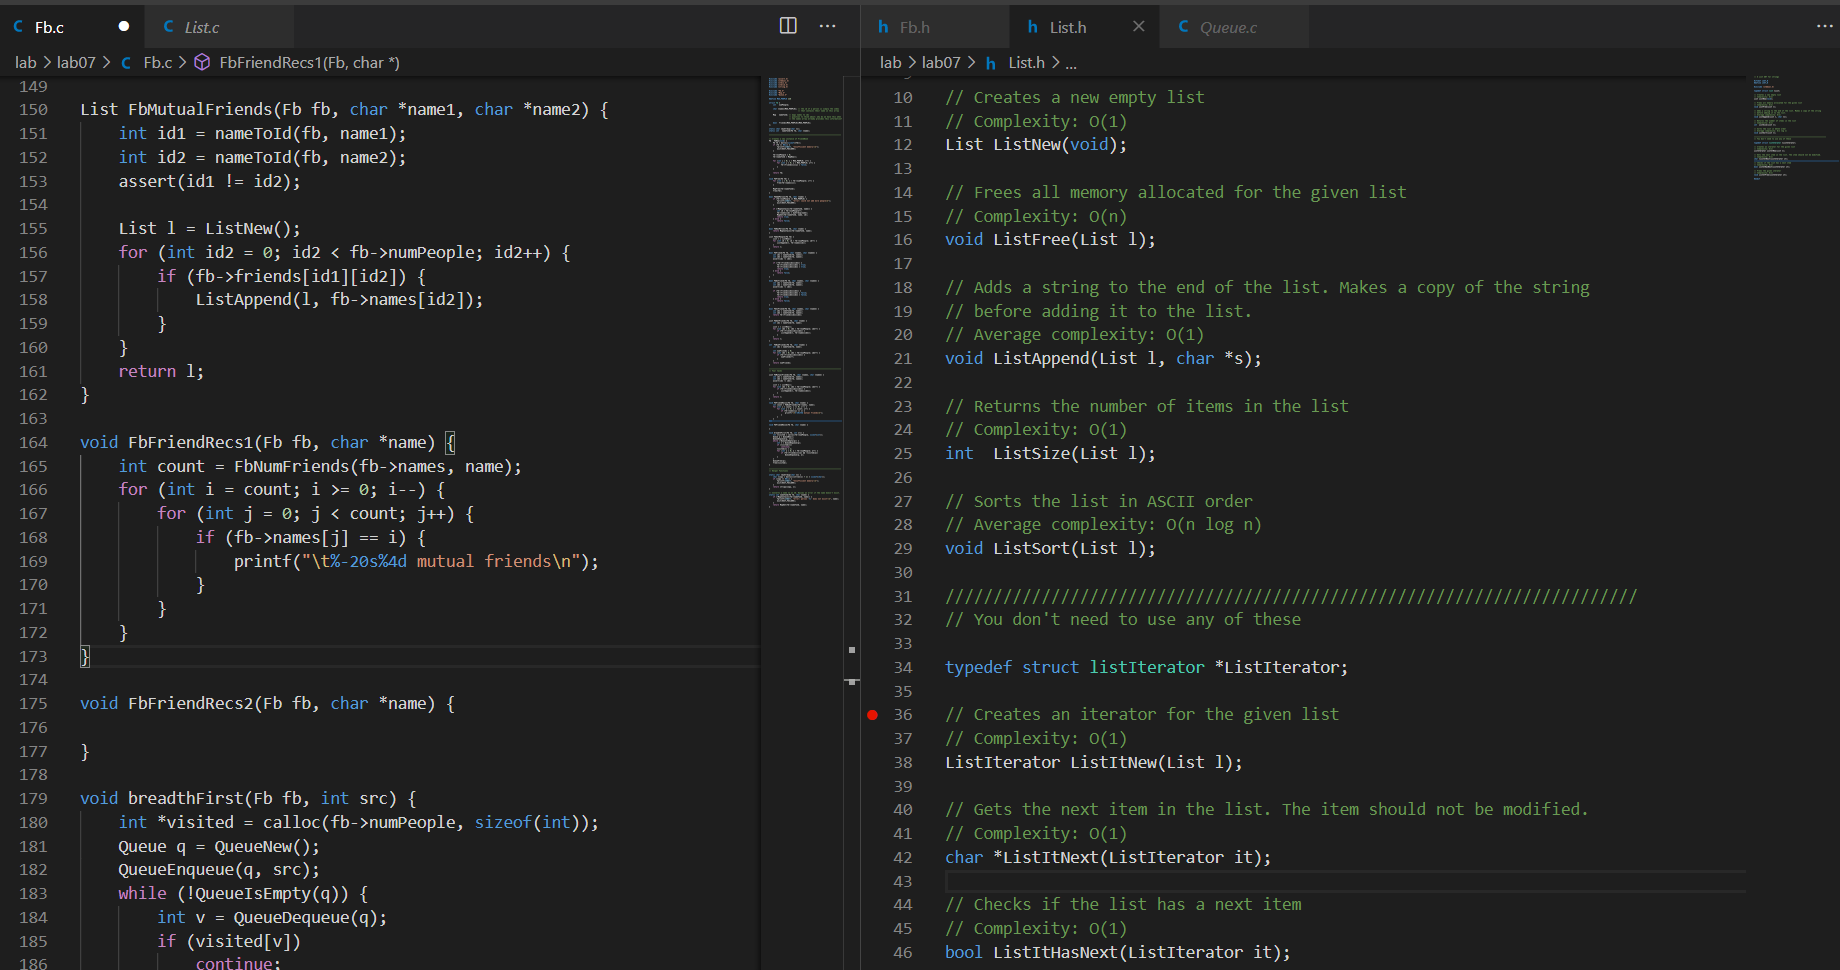Navigate using the List.h breadcrumb label
1840x970 pixels.
pos(1026,62)
